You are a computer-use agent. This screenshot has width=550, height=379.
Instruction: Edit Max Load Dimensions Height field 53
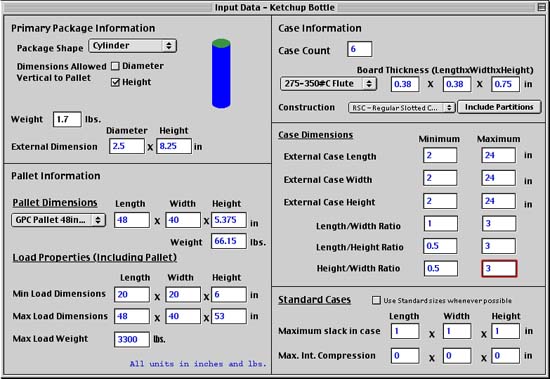(x=229, y=316)
